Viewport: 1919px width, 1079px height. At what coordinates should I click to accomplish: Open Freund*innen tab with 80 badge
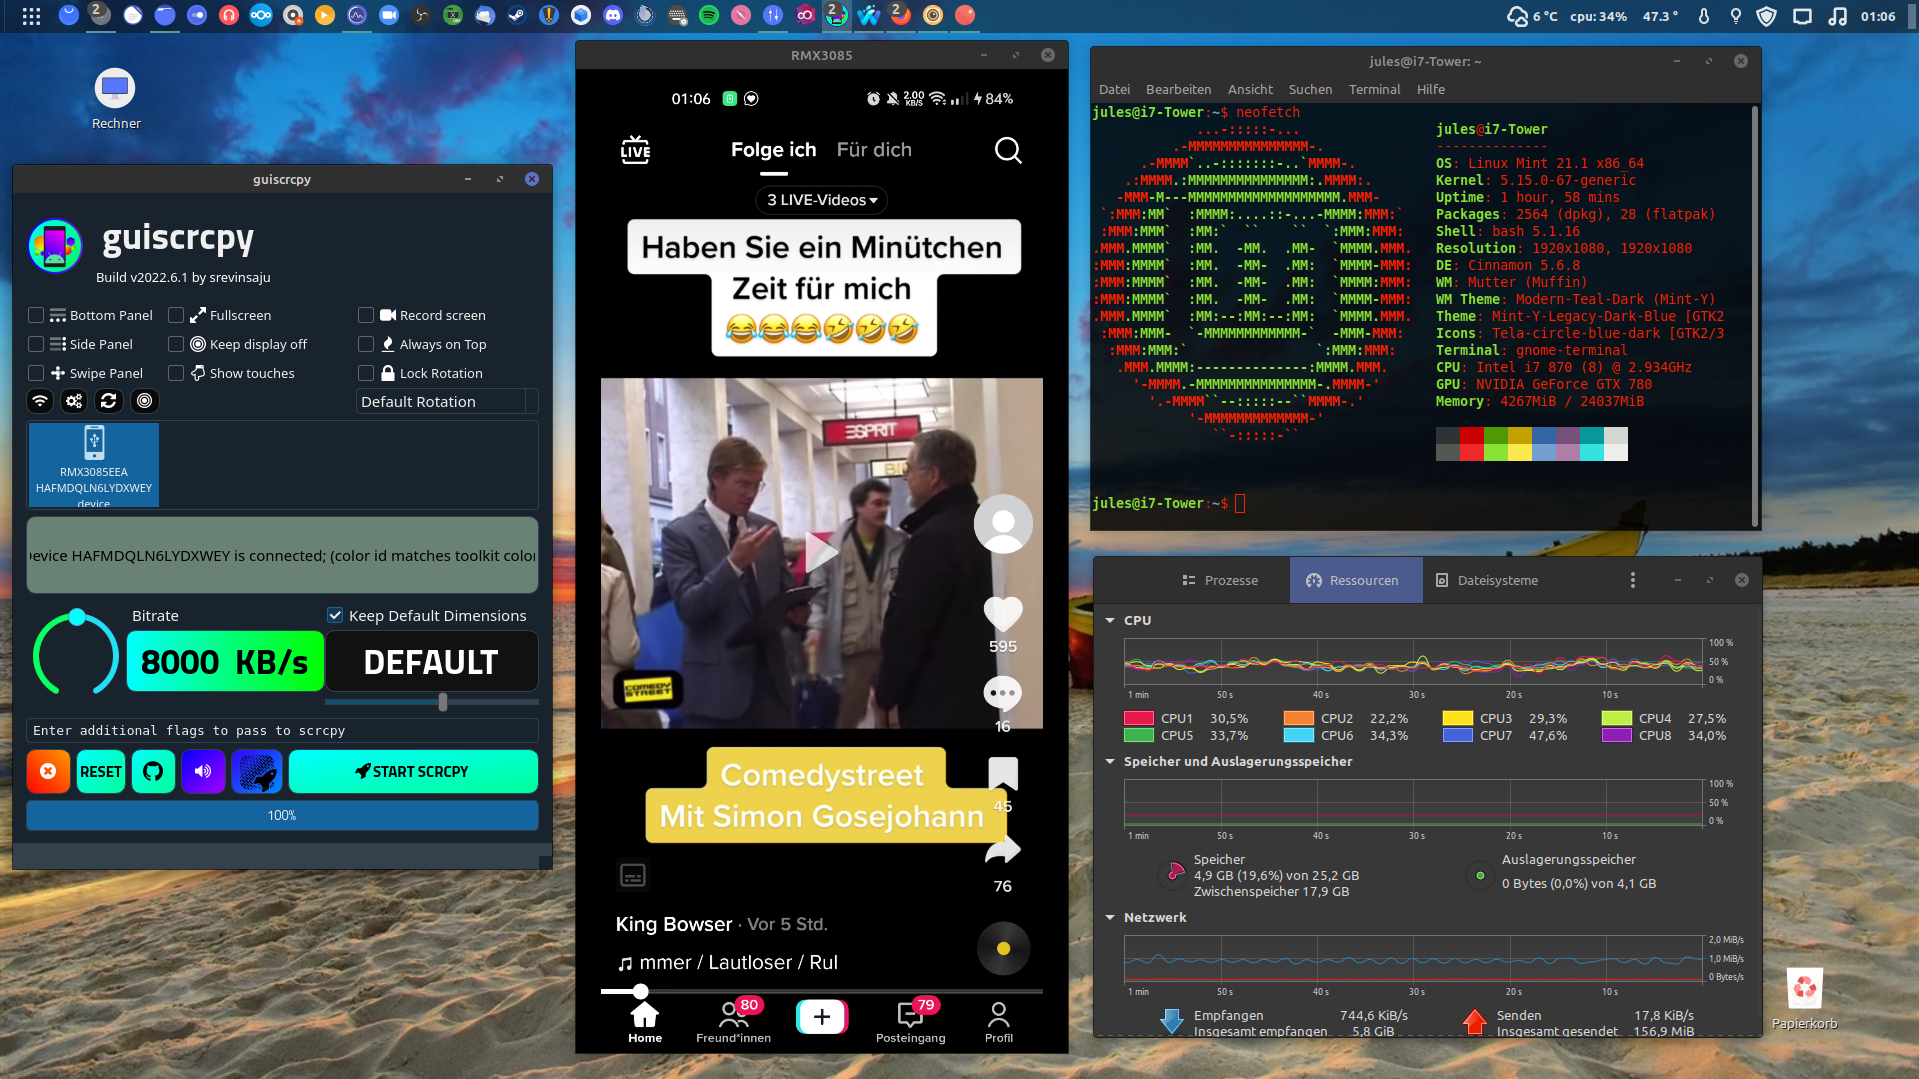733,1022
